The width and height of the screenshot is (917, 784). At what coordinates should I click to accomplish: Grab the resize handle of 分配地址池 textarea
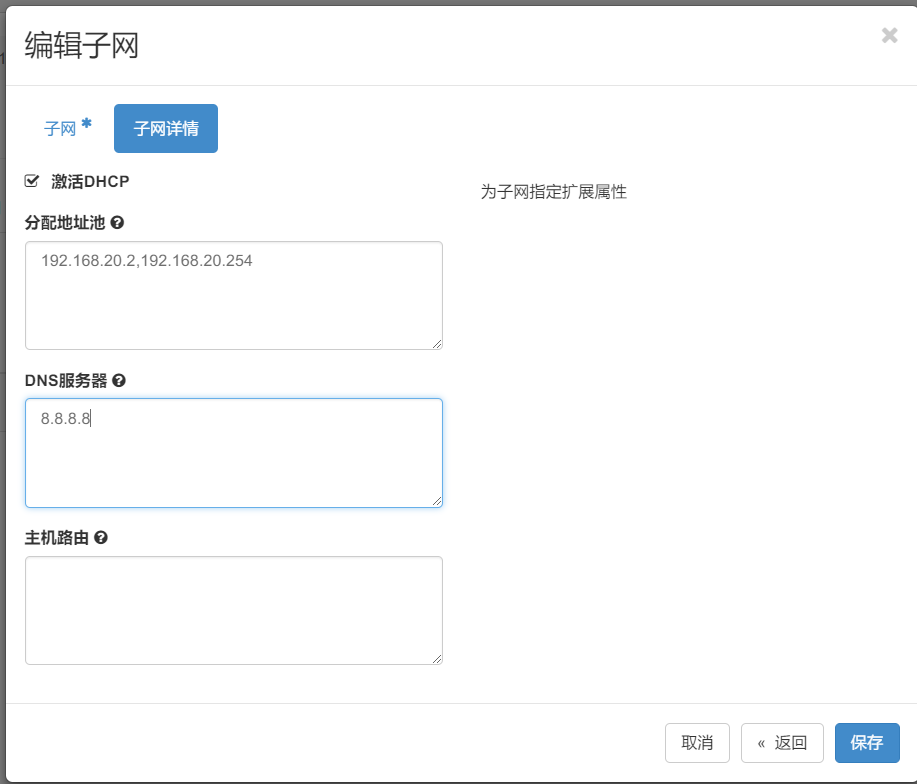tap(437, 344)
